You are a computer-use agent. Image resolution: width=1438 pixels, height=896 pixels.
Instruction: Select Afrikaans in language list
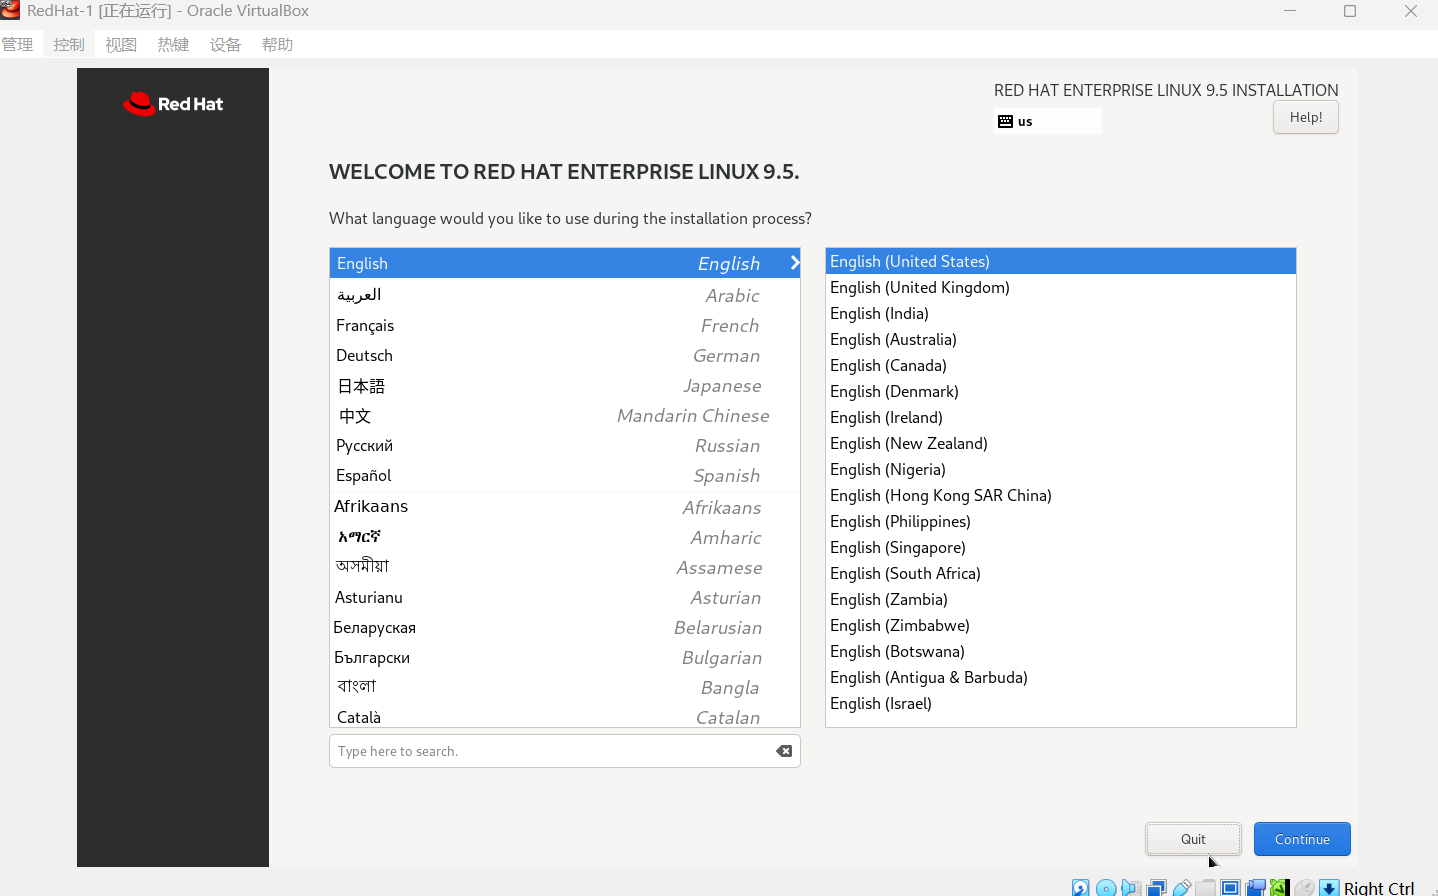565,507
